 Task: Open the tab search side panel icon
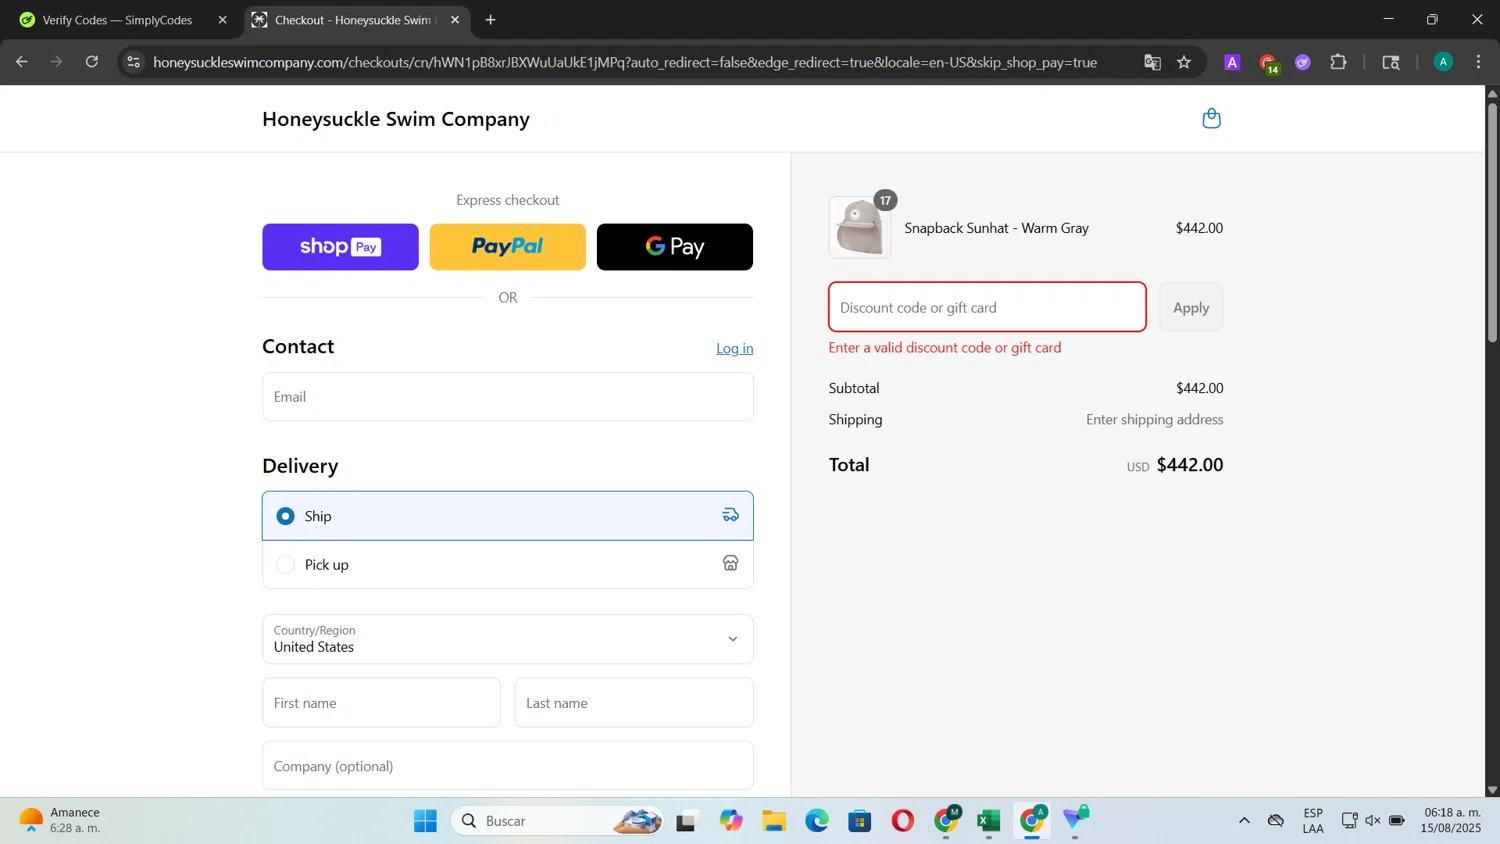click(1391, 62)
